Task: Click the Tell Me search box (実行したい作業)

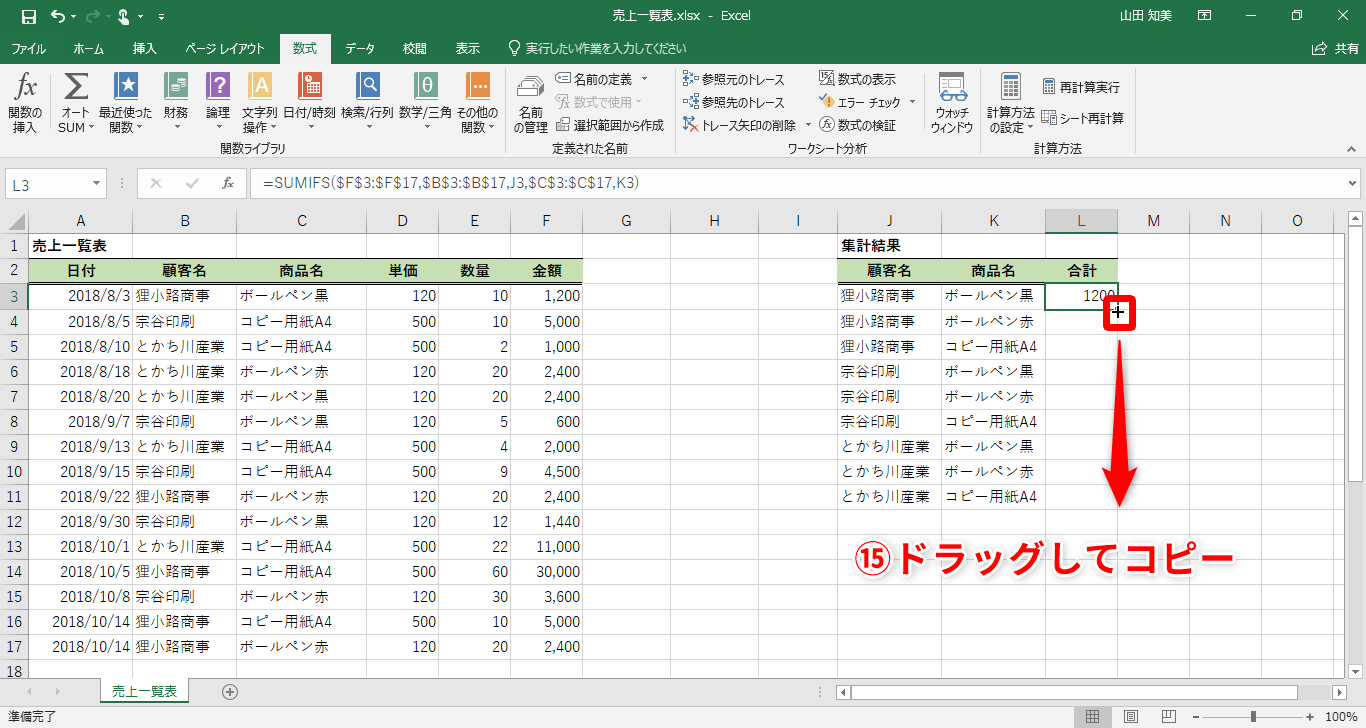Action: pyautogui.click(x=597, y=48)
